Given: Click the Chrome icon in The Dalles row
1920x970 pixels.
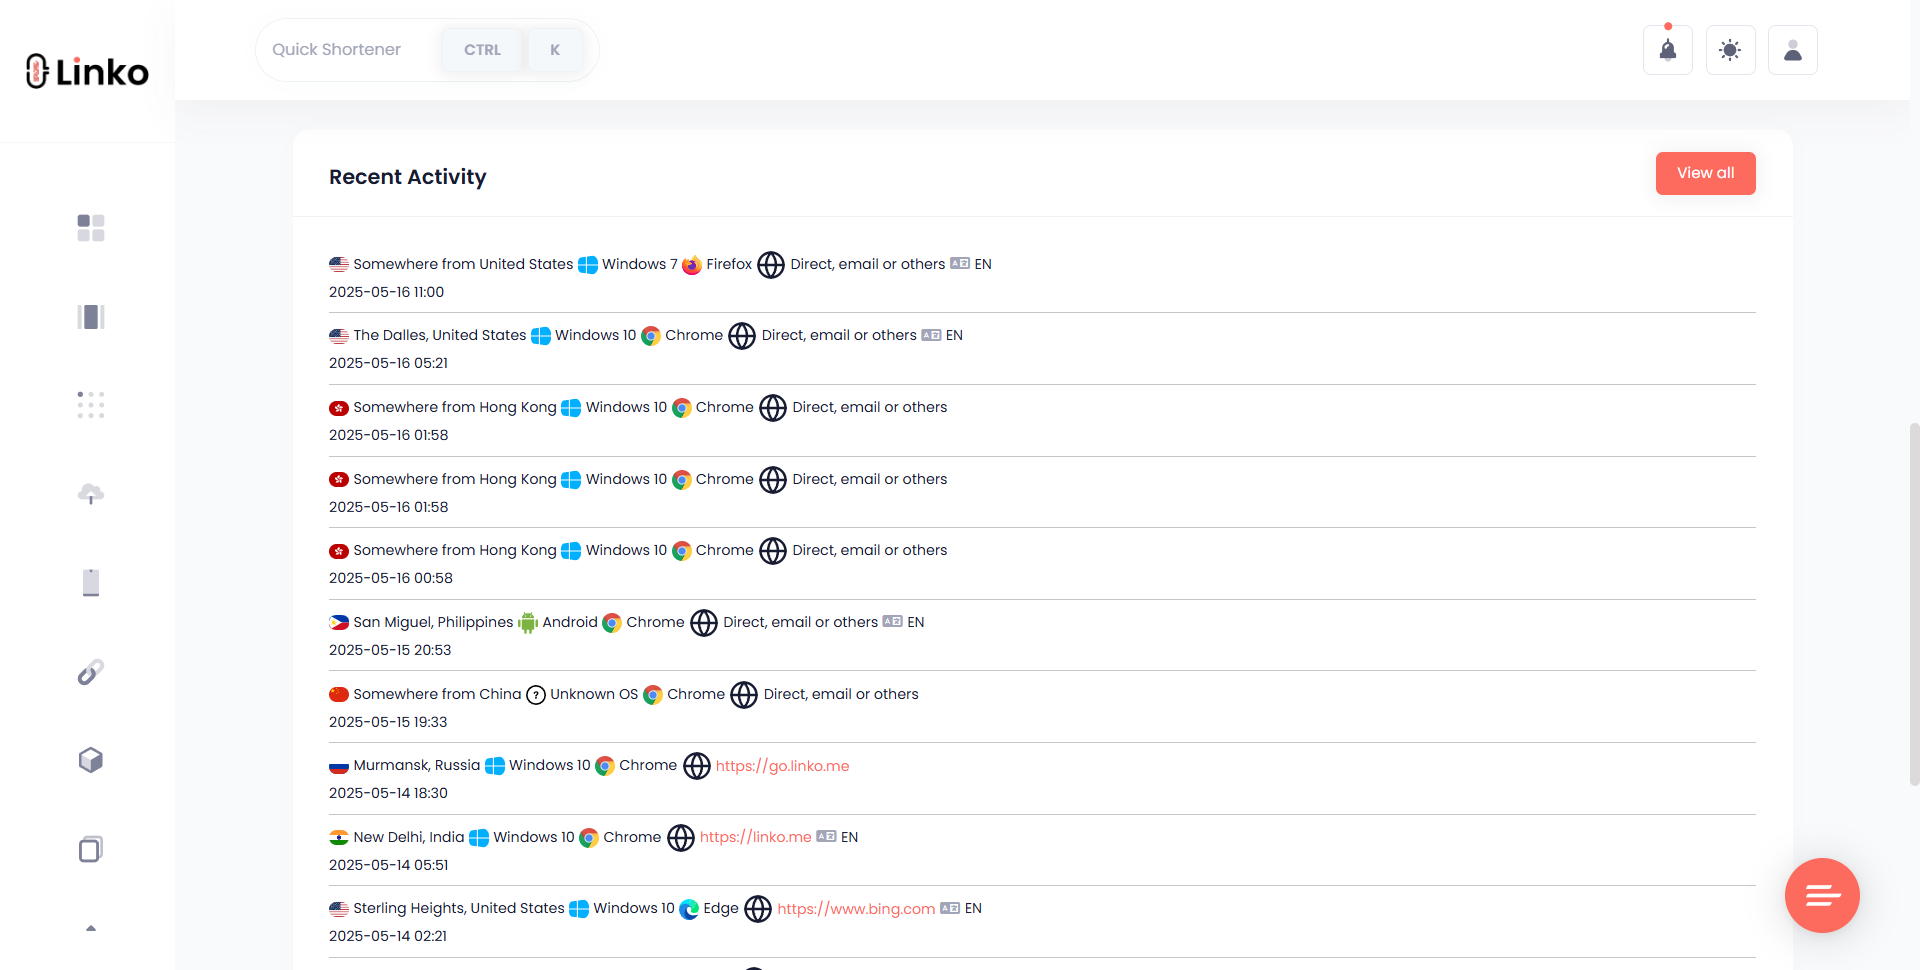Looking at the screenshot, I should point(651,336).
